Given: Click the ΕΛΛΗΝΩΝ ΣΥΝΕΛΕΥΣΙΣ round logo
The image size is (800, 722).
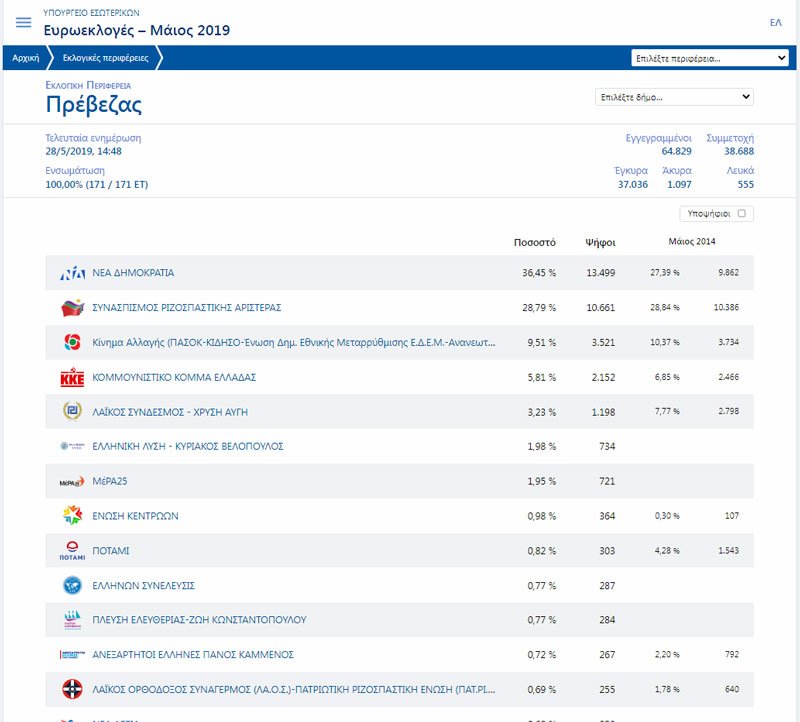Looking at the screenshot, I should 72,586.
